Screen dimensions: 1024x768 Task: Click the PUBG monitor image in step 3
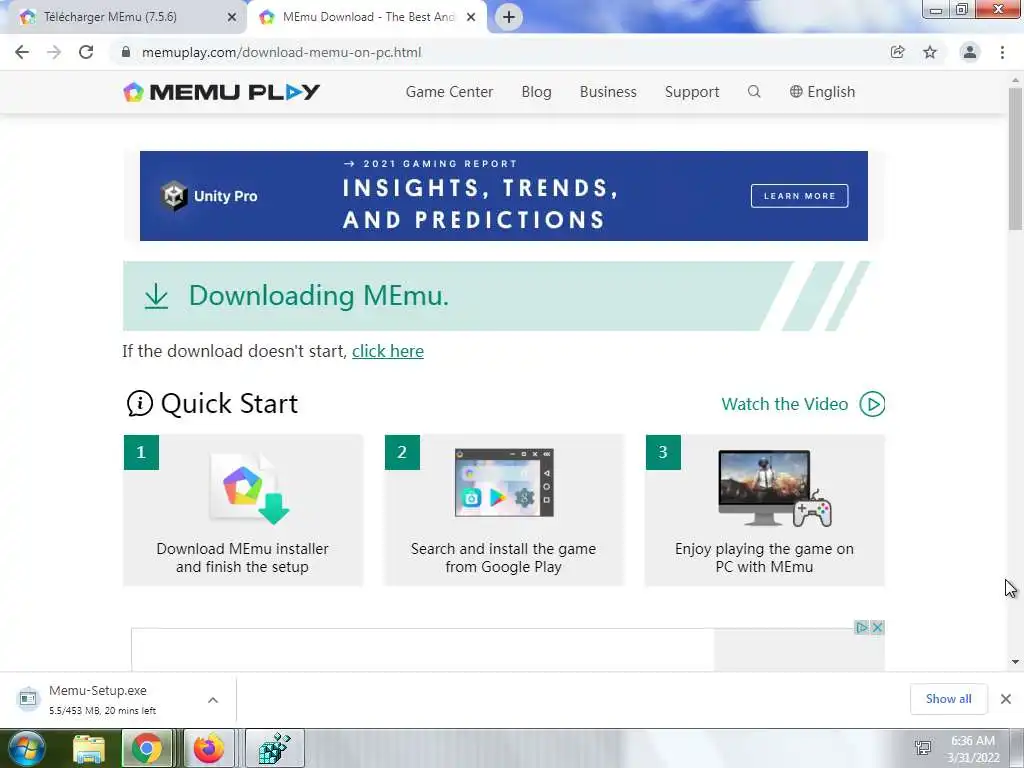click(775, 488)
